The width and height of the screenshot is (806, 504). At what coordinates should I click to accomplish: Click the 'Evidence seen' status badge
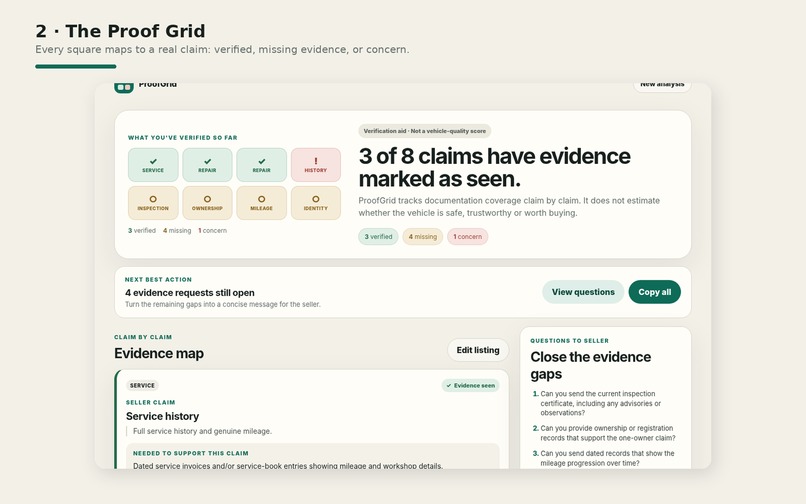pyautogui.click(x=470, y=386)
